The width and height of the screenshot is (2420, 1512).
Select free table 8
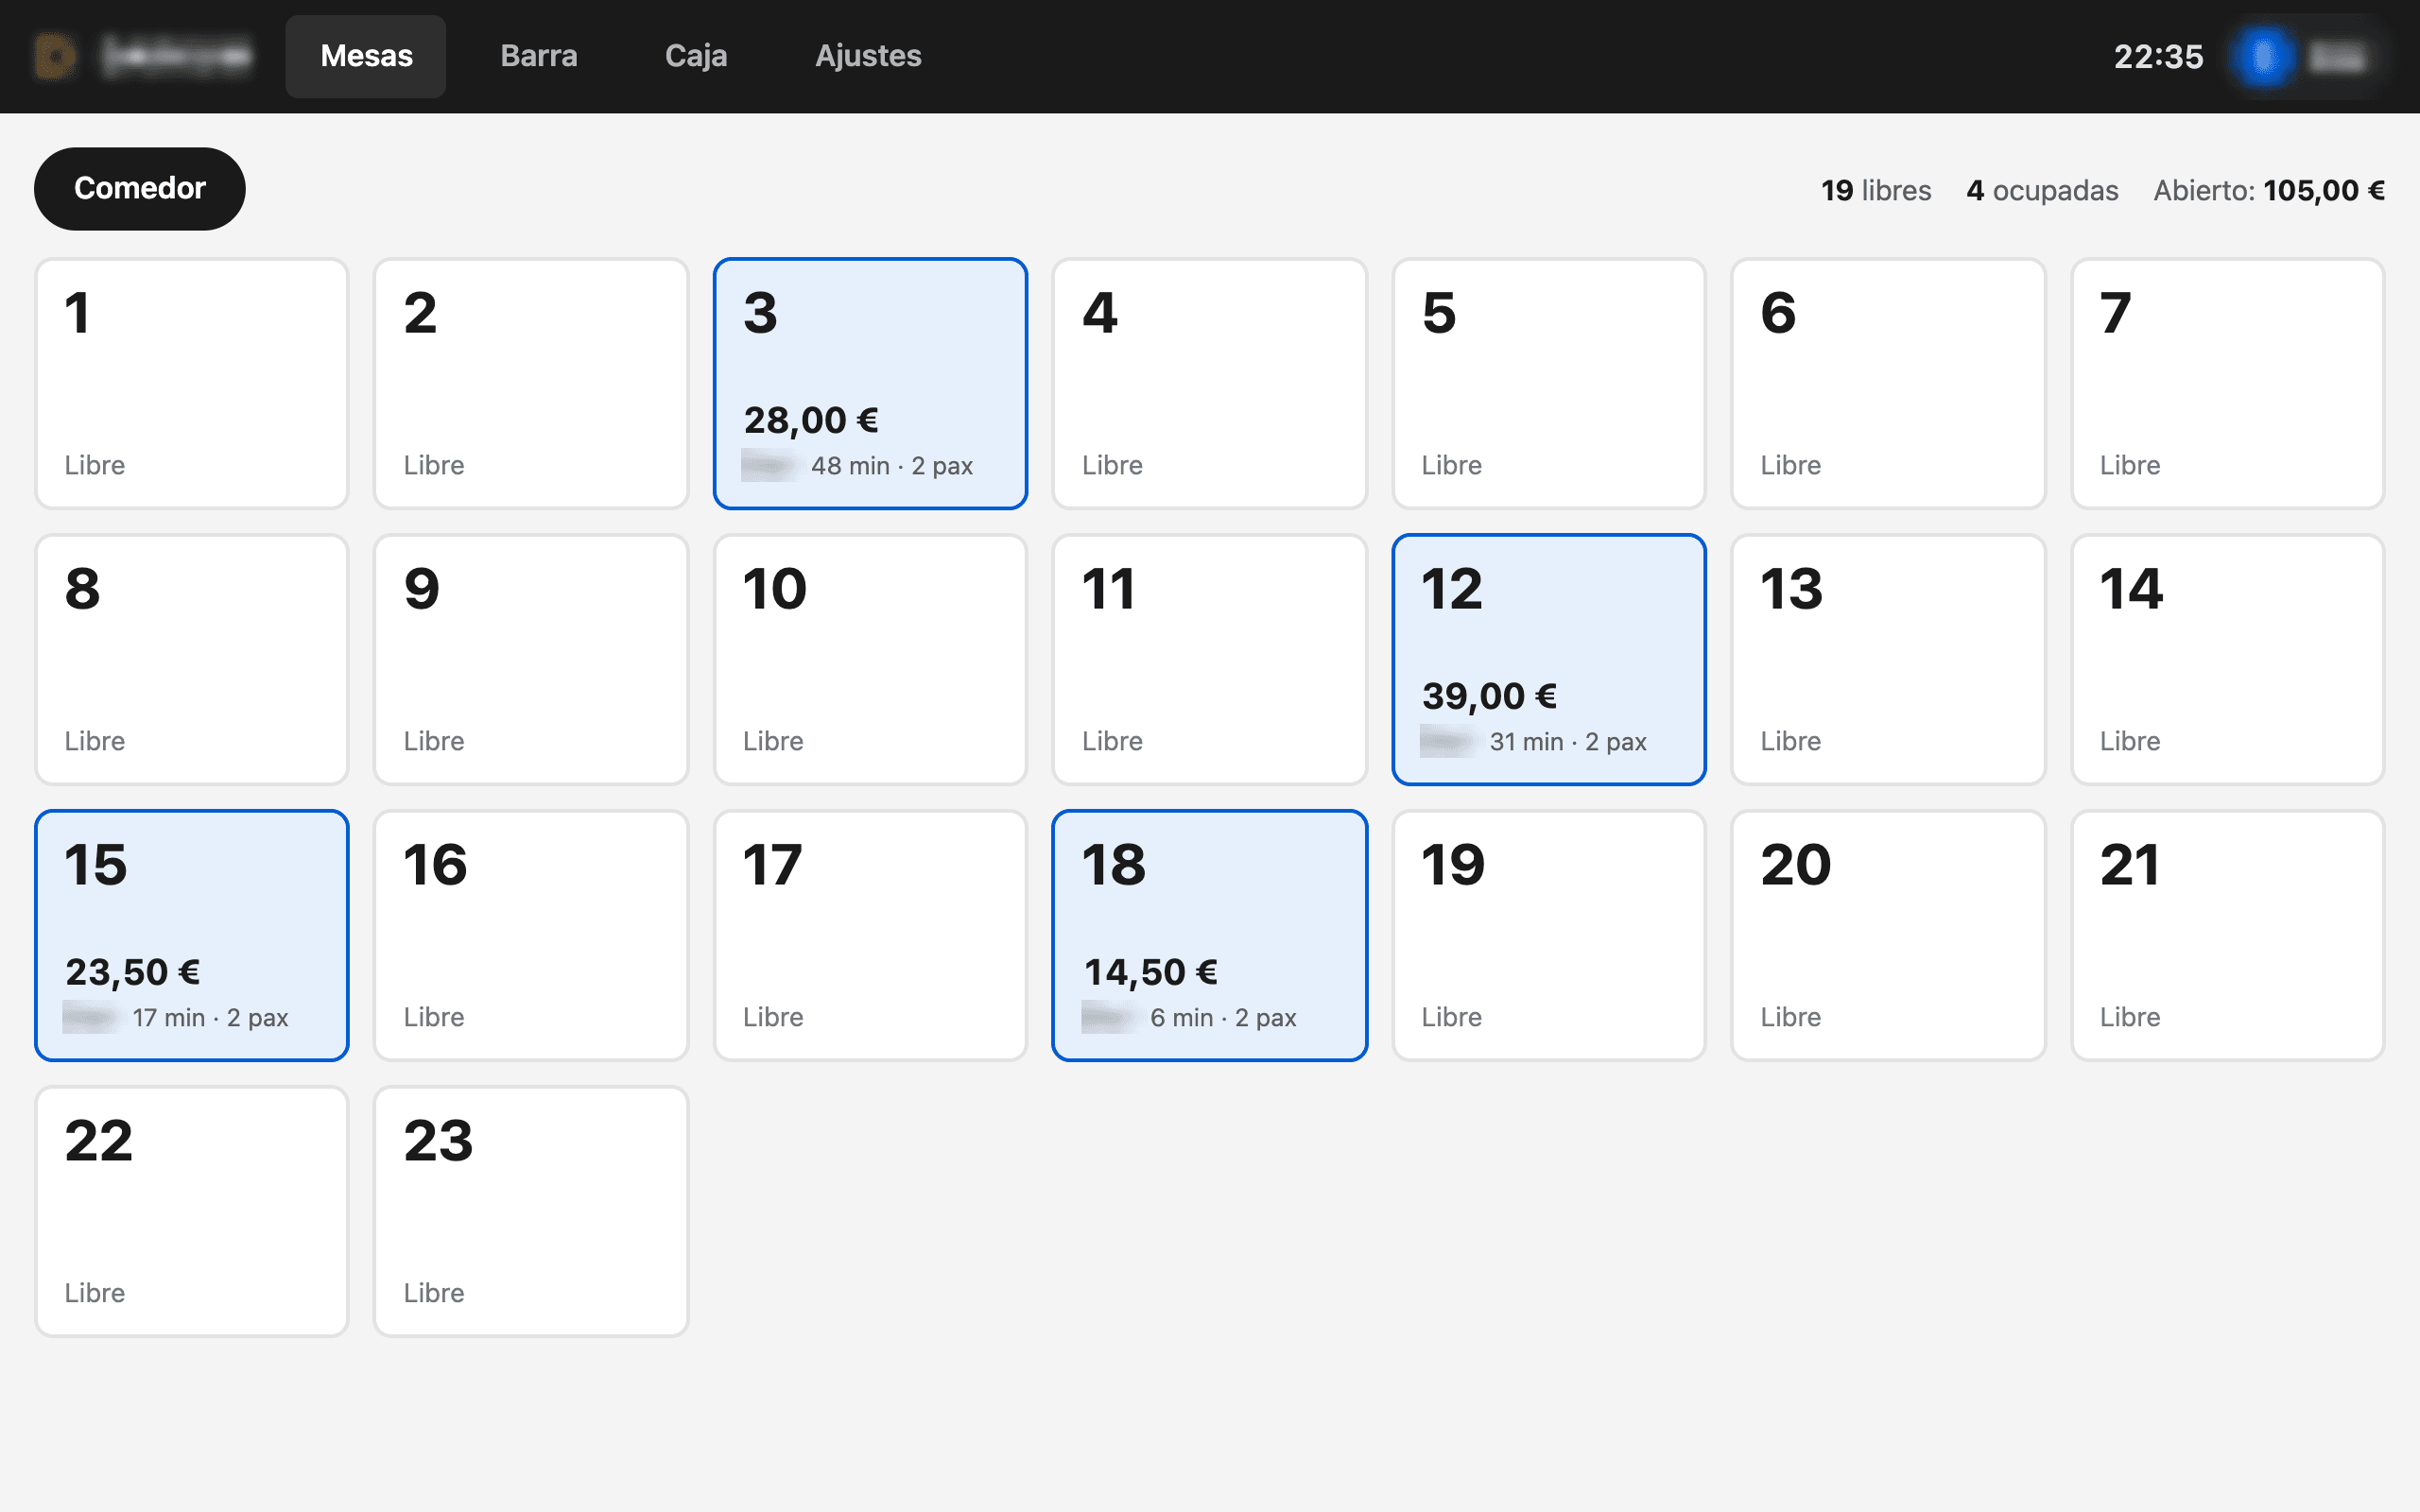point(192,660)
